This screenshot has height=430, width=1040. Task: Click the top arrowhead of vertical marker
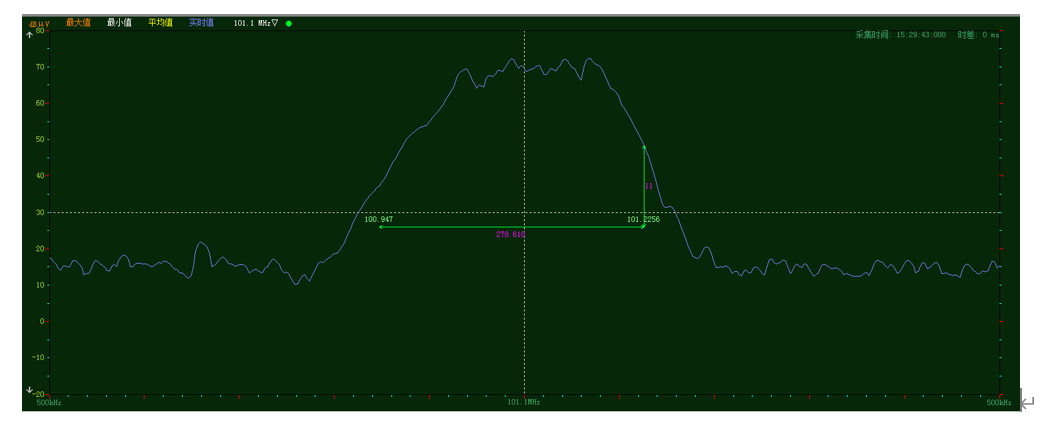click(x=644, y=148)
